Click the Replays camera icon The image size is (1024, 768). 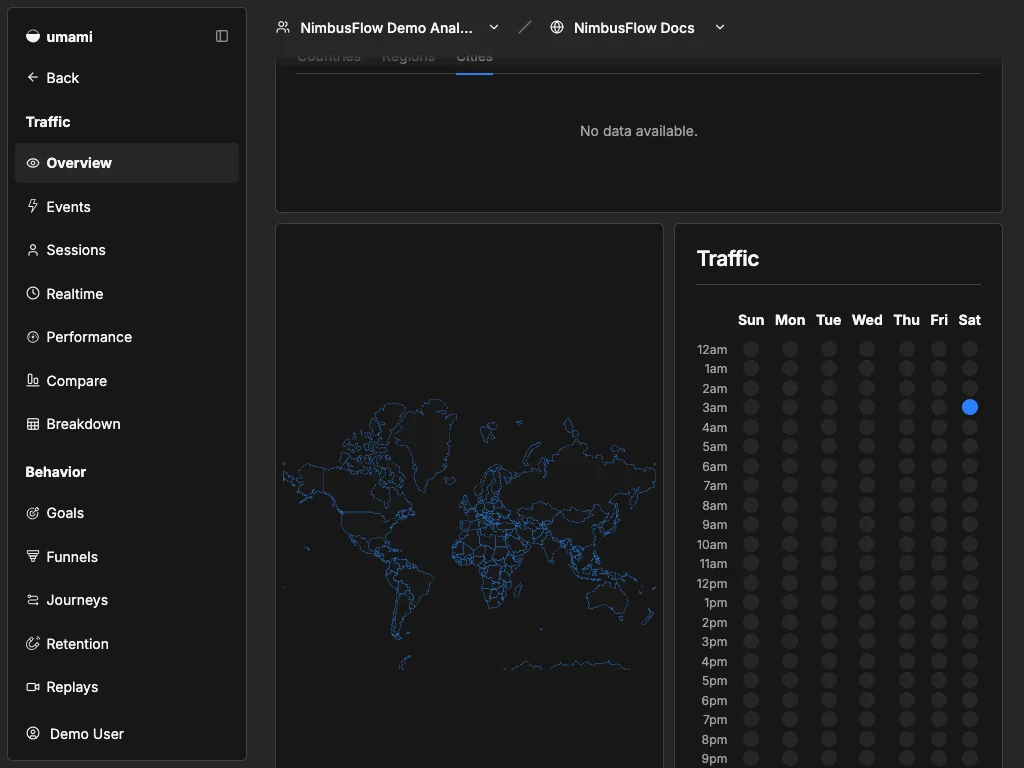coord(33,686)
